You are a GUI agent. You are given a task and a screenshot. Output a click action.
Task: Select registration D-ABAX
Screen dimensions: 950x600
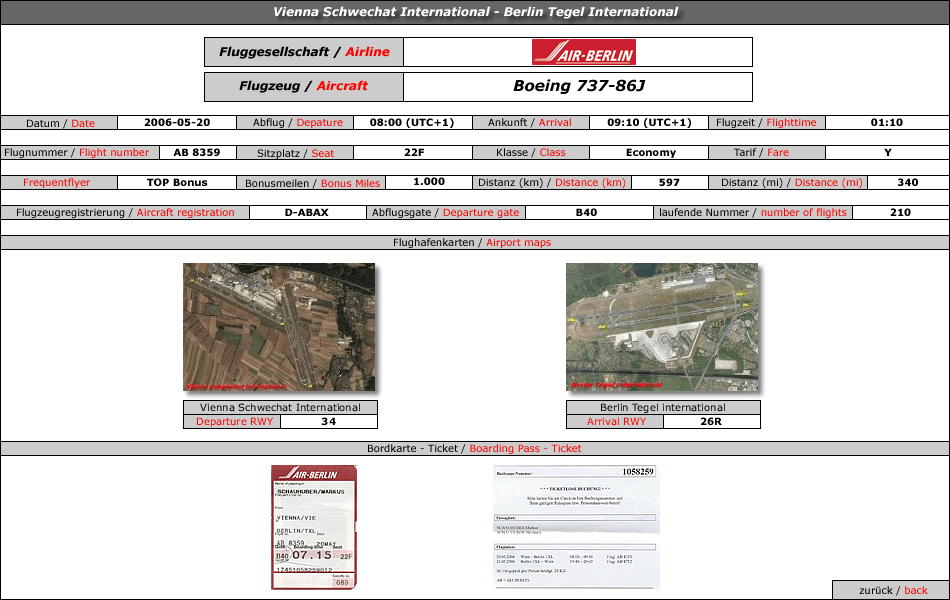pyautogui.click(x=307, y=213)
